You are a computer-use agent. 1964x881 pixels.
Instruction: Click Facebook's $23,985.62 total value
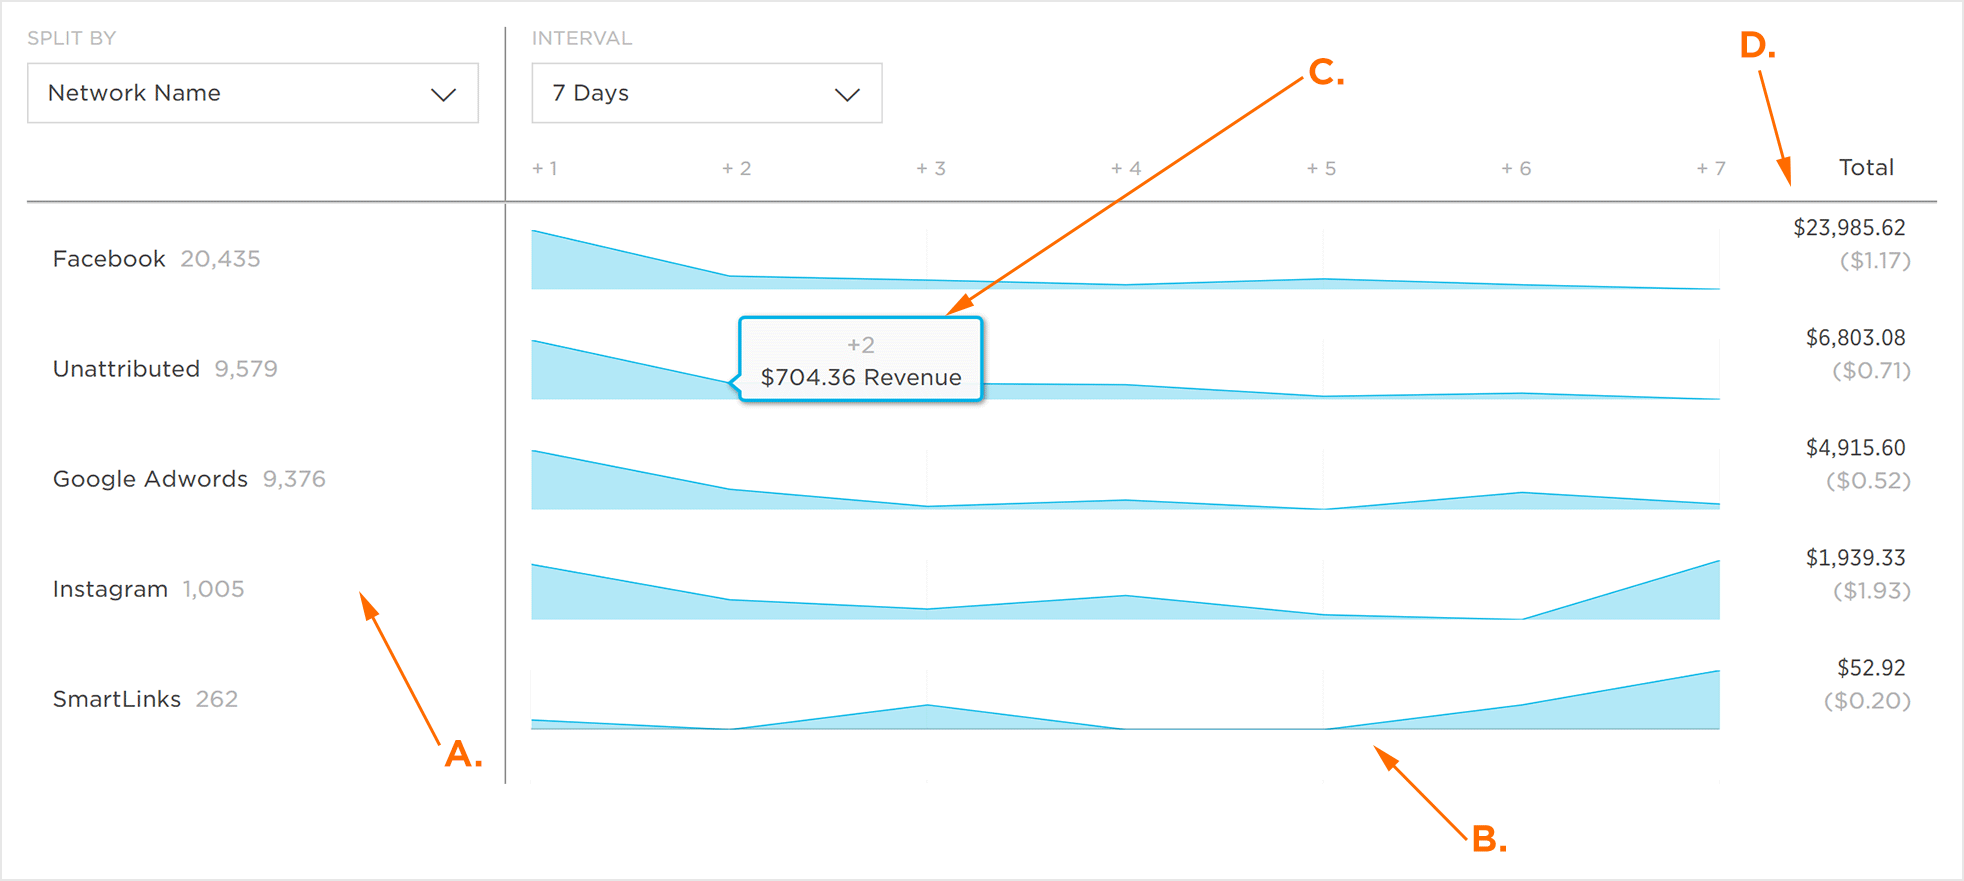pos(1849,228)
